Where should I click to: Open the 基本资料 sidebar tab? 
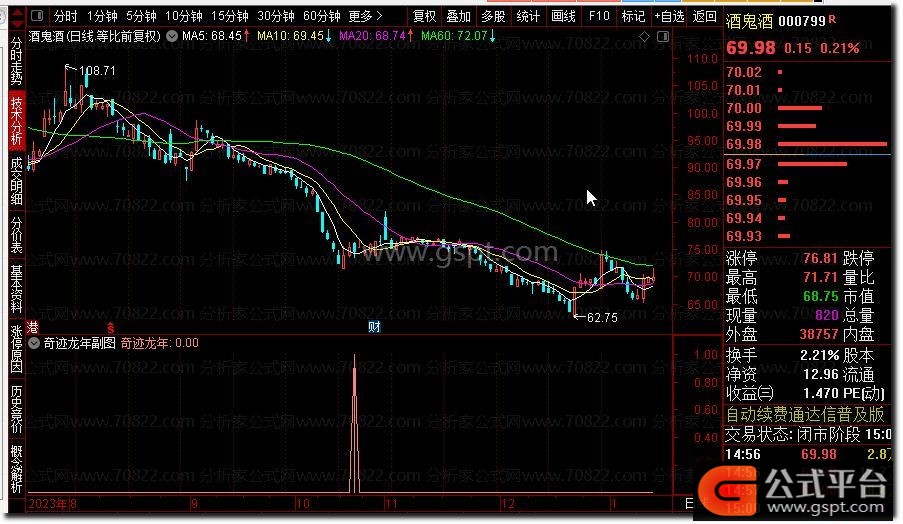[x=17, y=290]
